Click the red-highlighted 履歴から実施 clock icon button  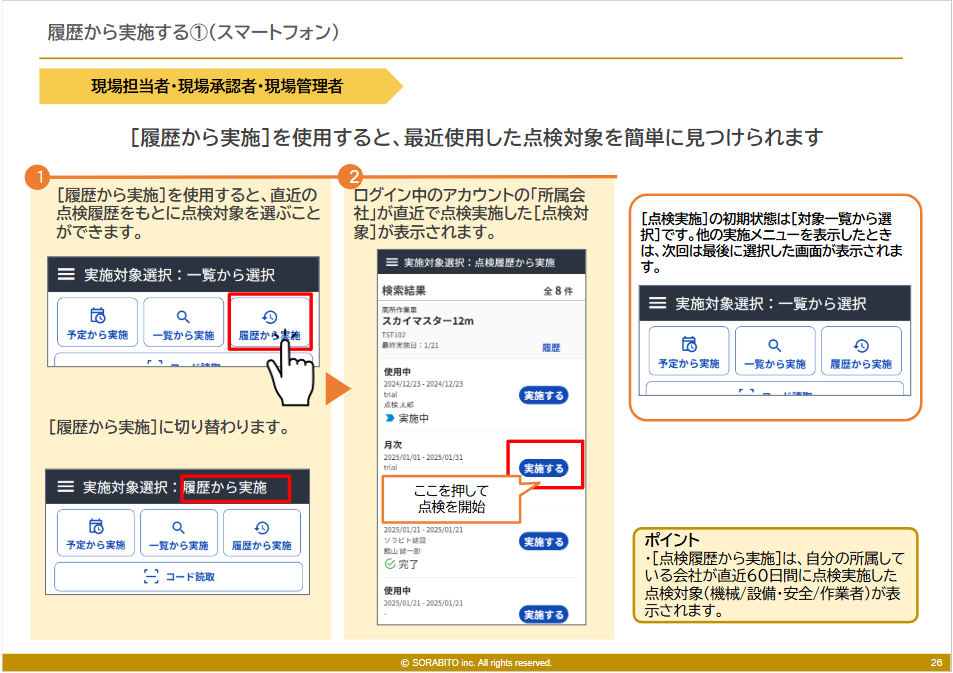coord(269,323)
